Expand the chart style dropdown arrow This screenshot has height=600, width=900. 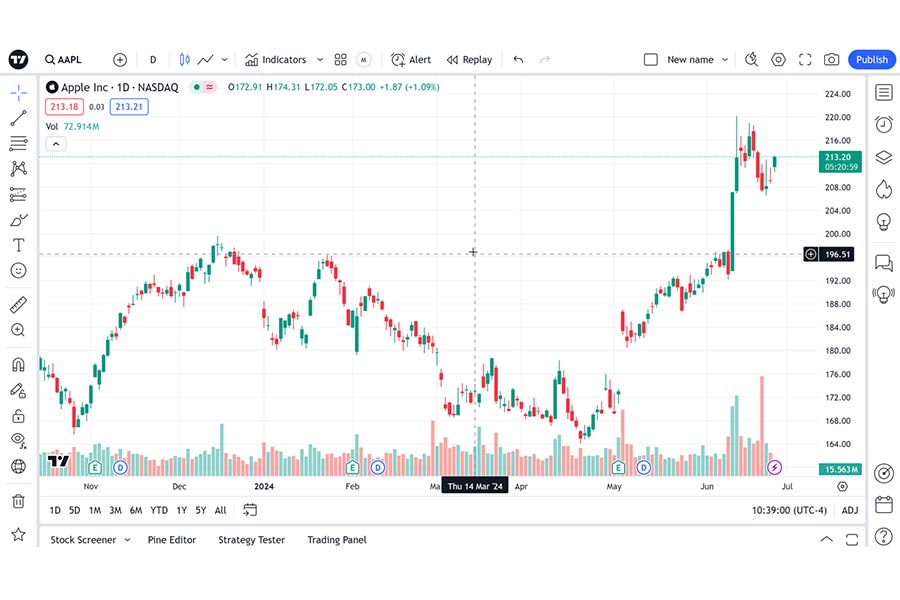[x=224, y=60]
